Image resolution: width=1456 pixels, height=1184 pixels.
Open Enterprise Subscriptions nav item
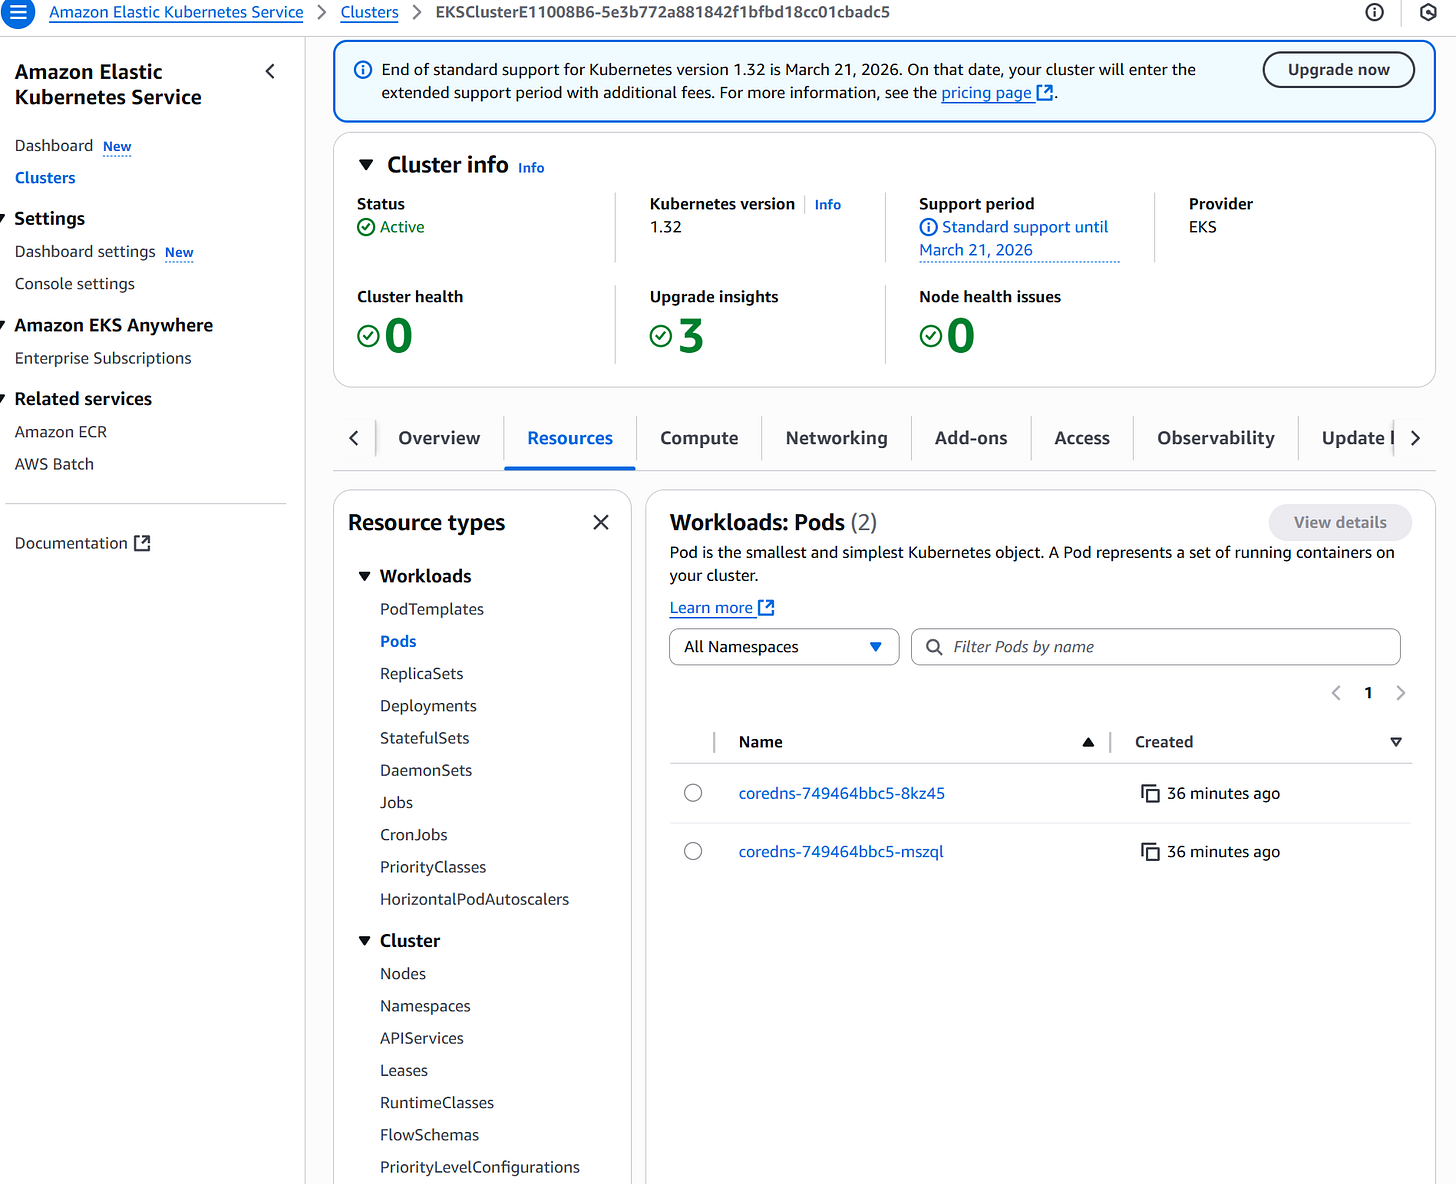[x=103, y=358]
